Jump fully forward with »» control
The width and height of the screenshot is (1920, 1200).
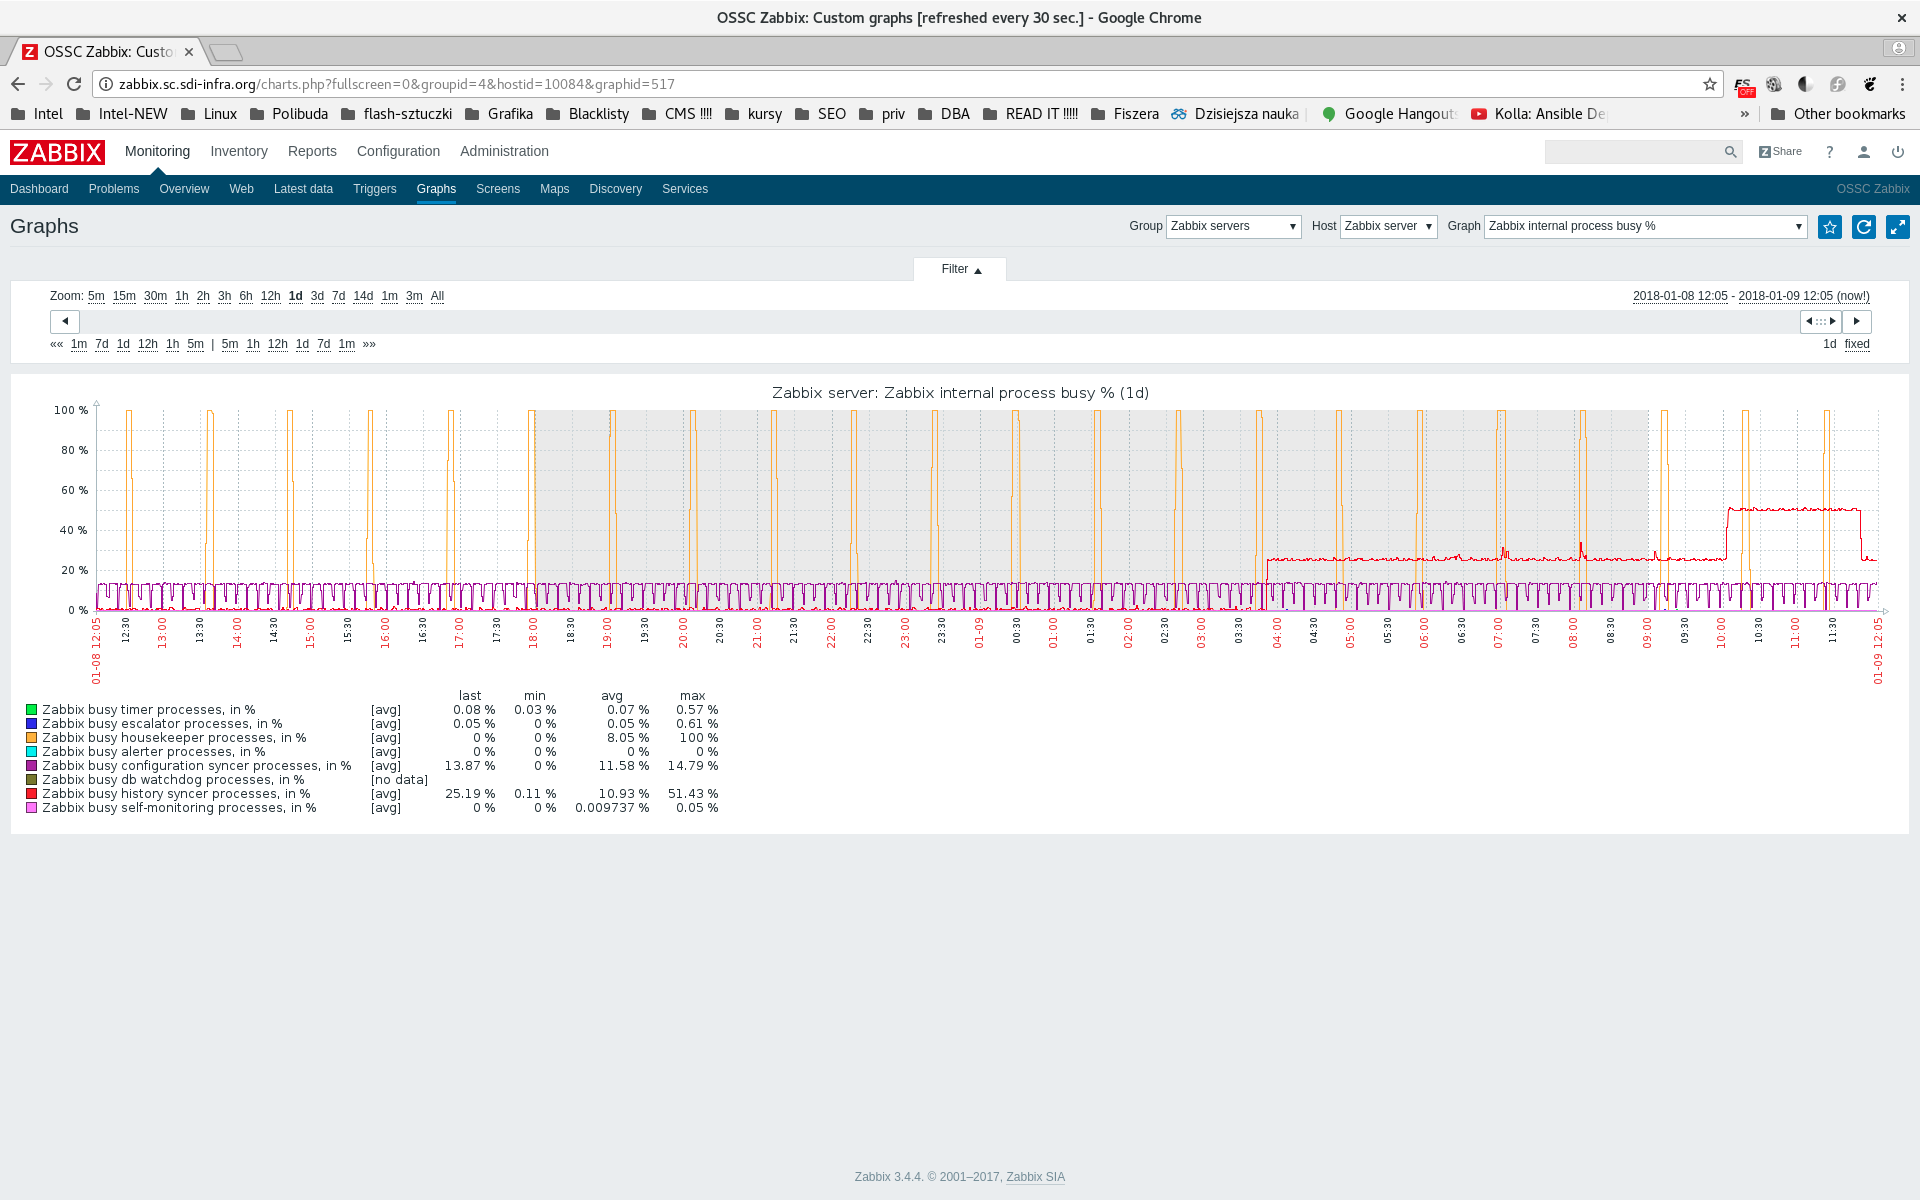(x=369, y=344)
